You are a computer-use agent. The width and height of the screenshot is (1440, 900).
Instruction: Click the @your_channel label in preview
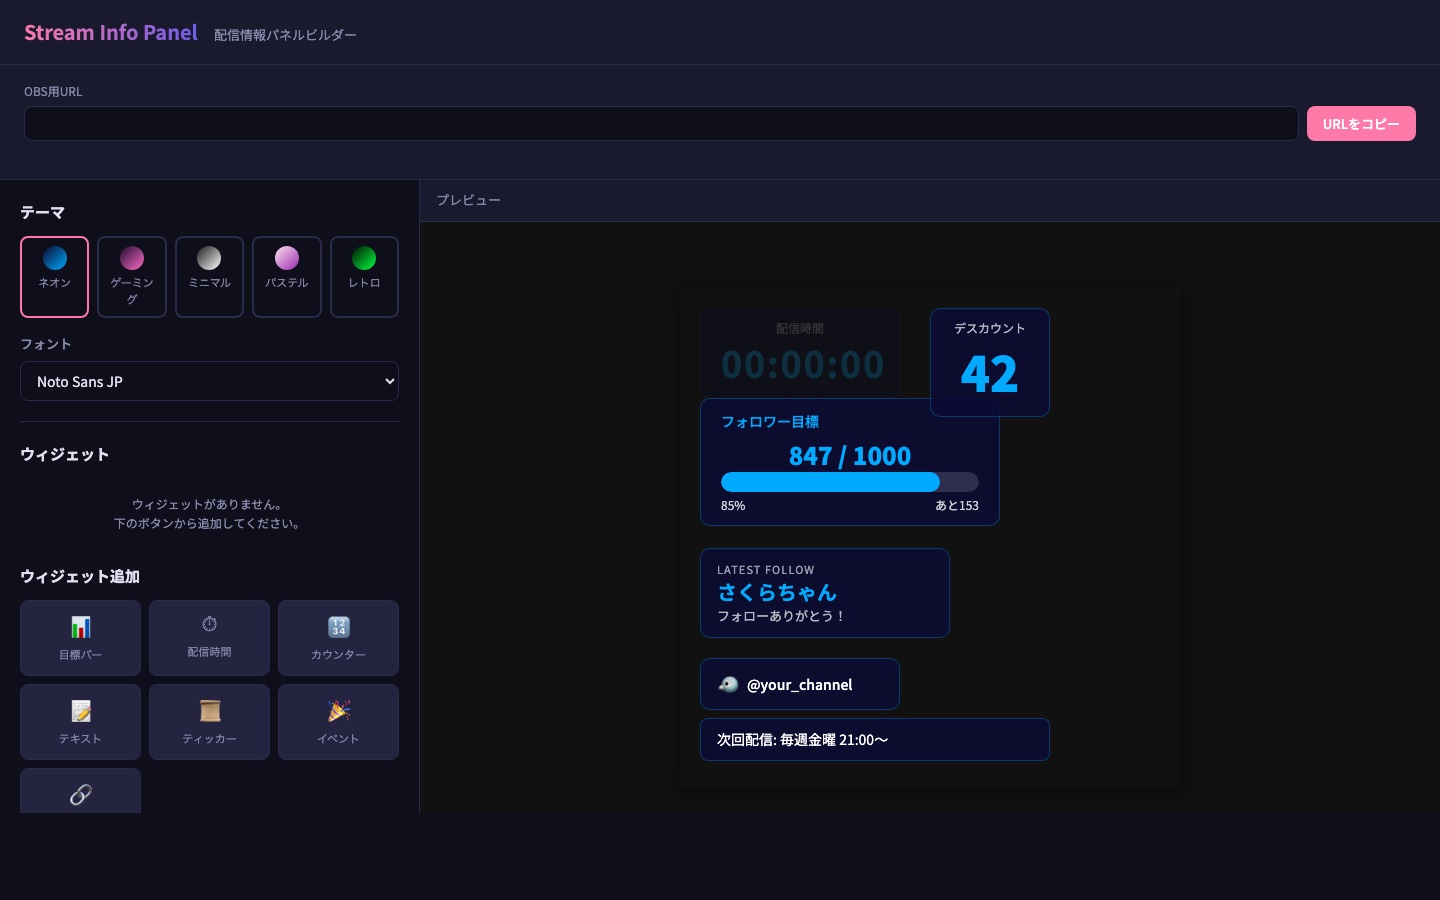click(x=800, y=685)
